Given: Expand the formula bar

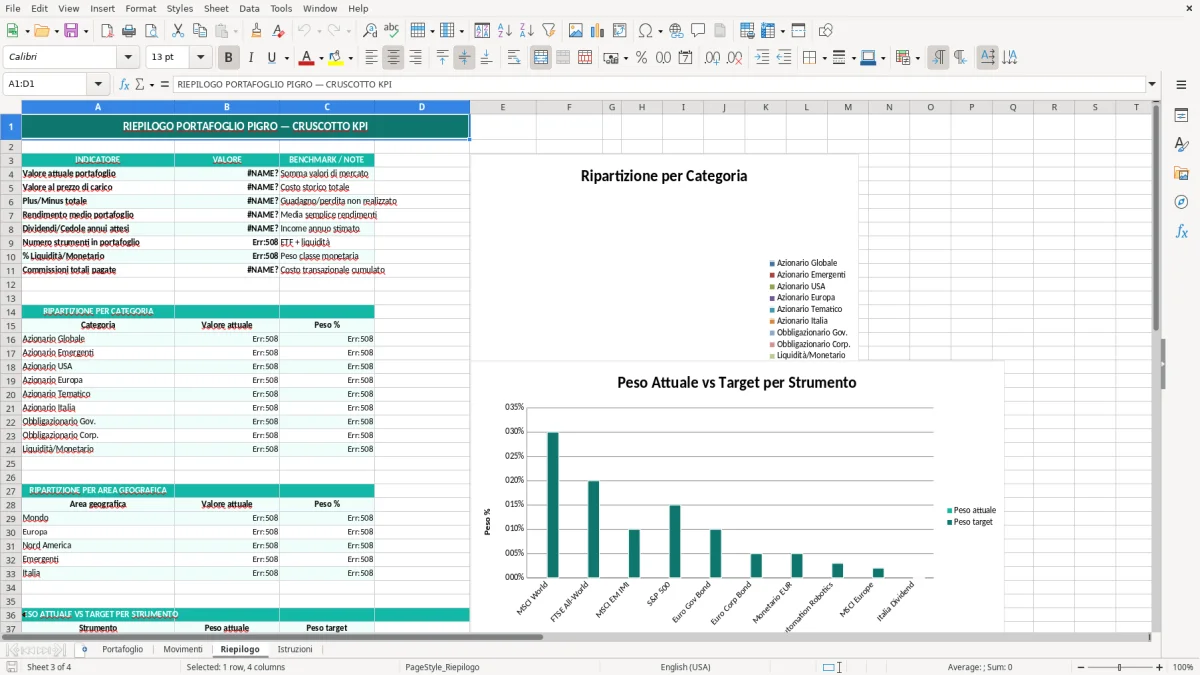Looking at the screenshot, I should [x=1152, y=85].
